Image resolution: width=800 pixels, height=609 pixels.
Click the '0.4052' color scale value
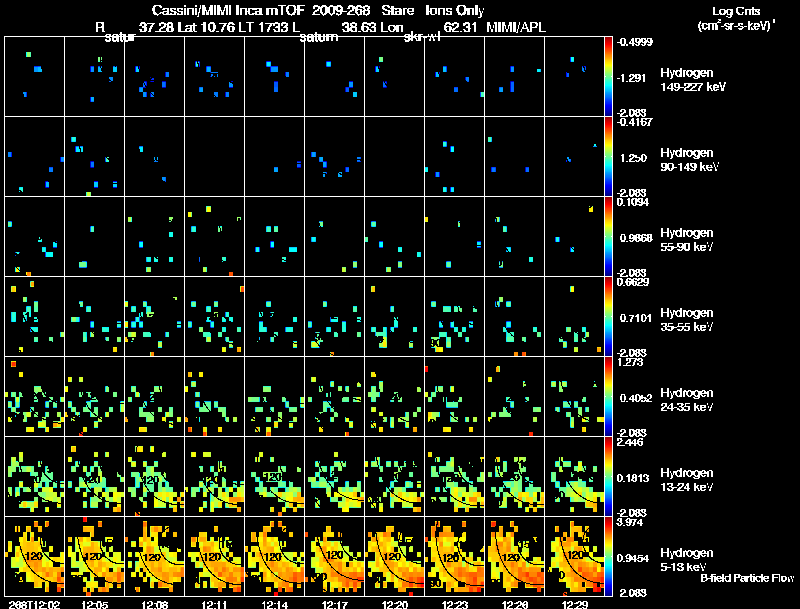coord(636,398)
